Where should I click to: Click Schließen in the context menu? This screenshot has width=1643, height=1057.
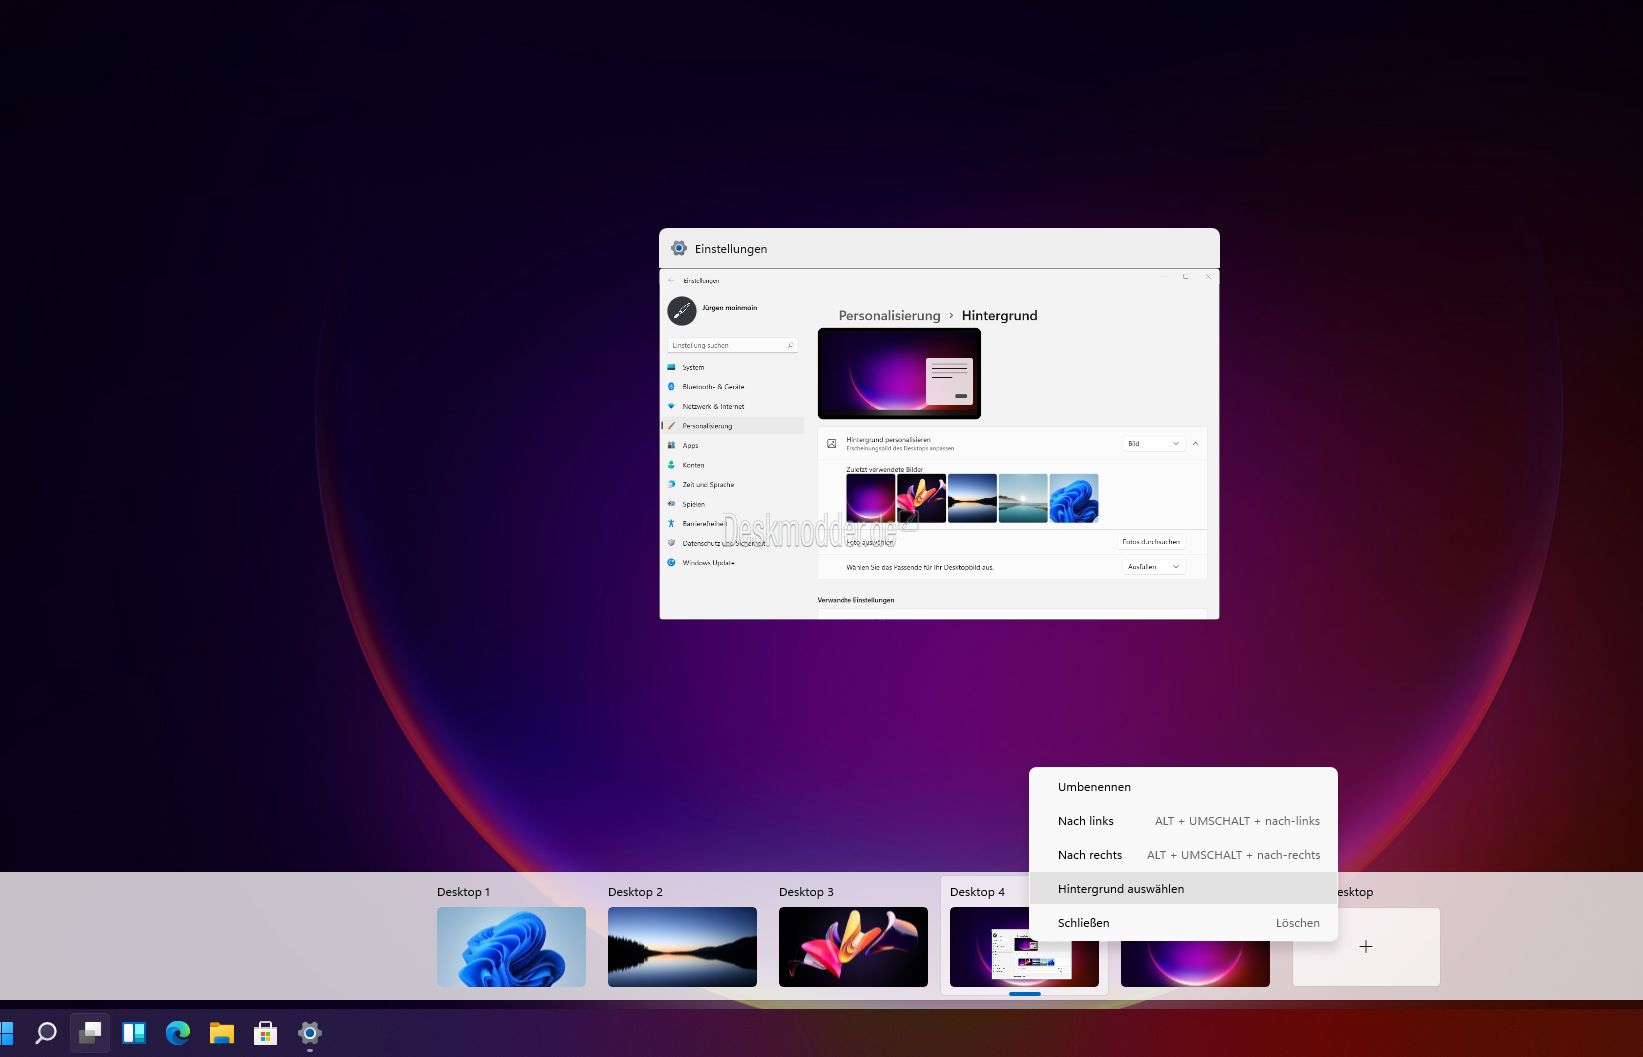coord(1084,923)
